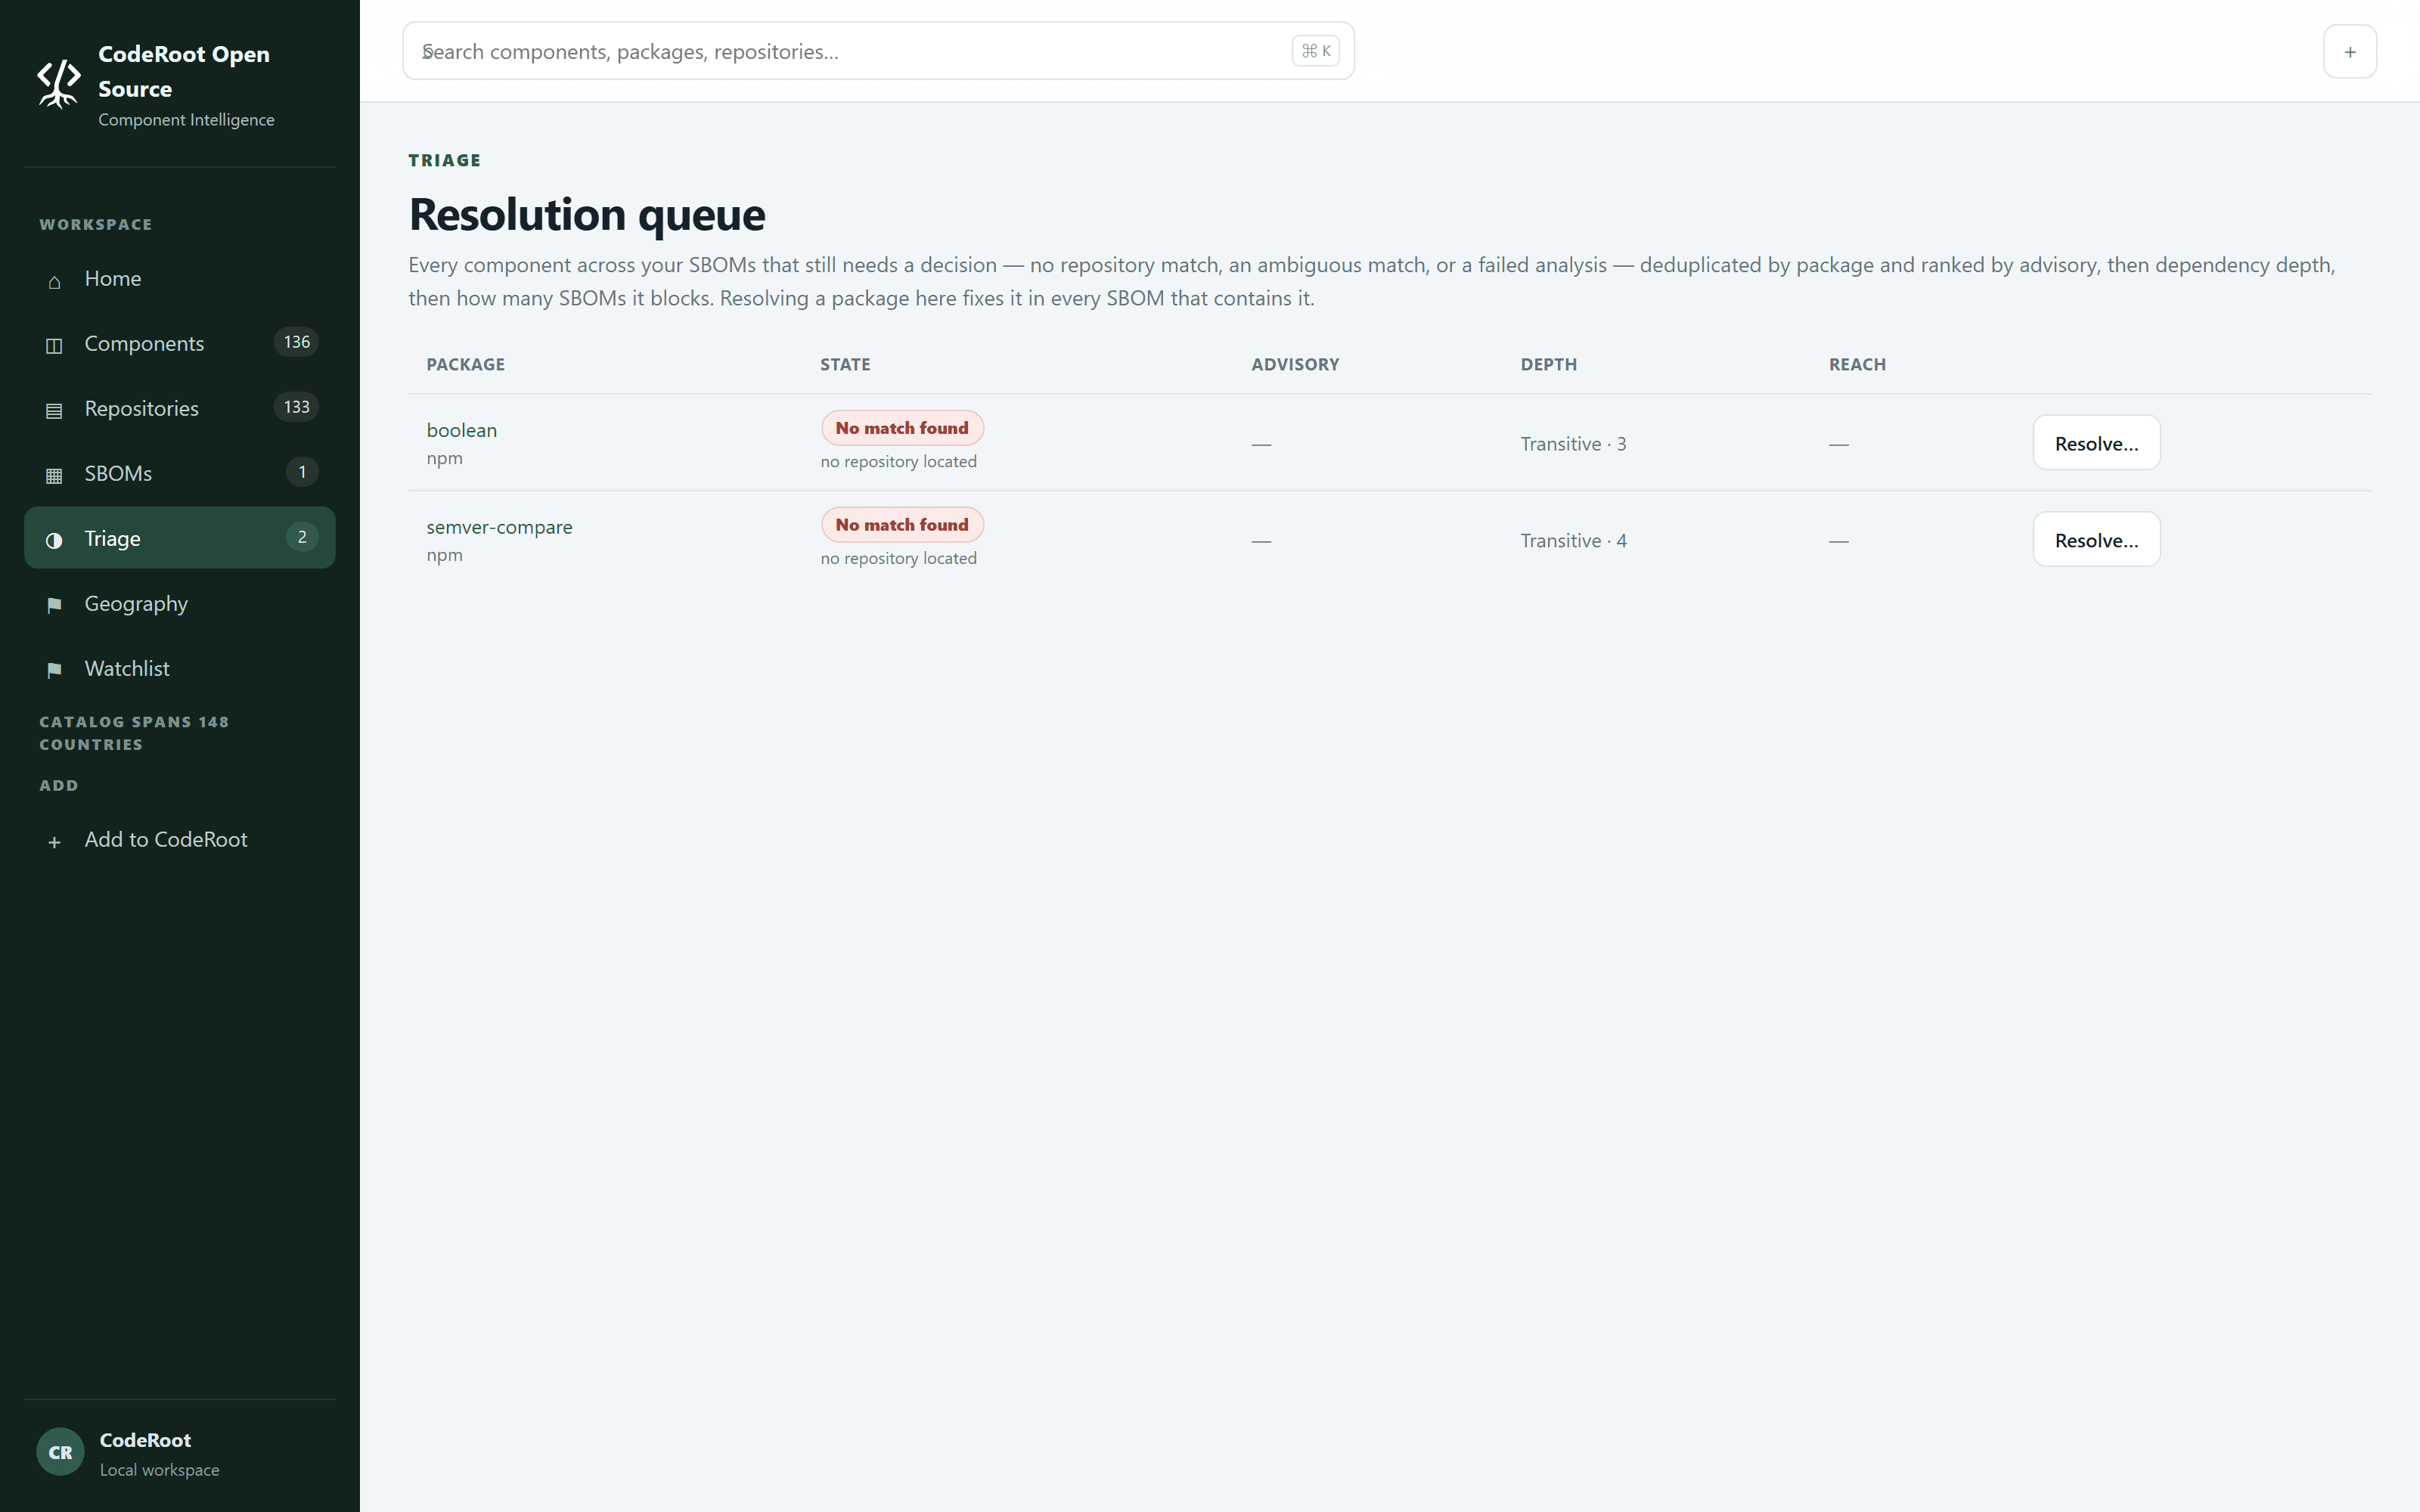Click the Repositories count badge 133
Screen dimensions: 2420x1512
click(x=296, y=407)
